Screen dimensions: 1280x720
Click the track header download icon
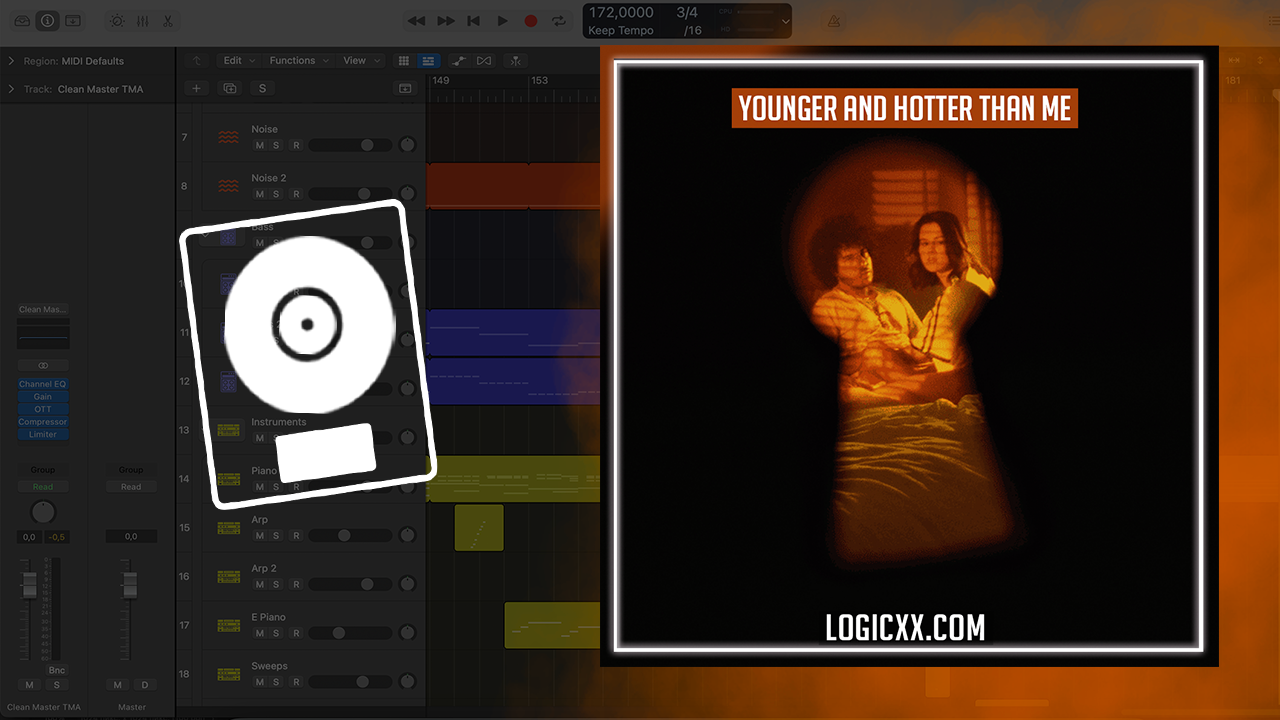pos(405,88)
